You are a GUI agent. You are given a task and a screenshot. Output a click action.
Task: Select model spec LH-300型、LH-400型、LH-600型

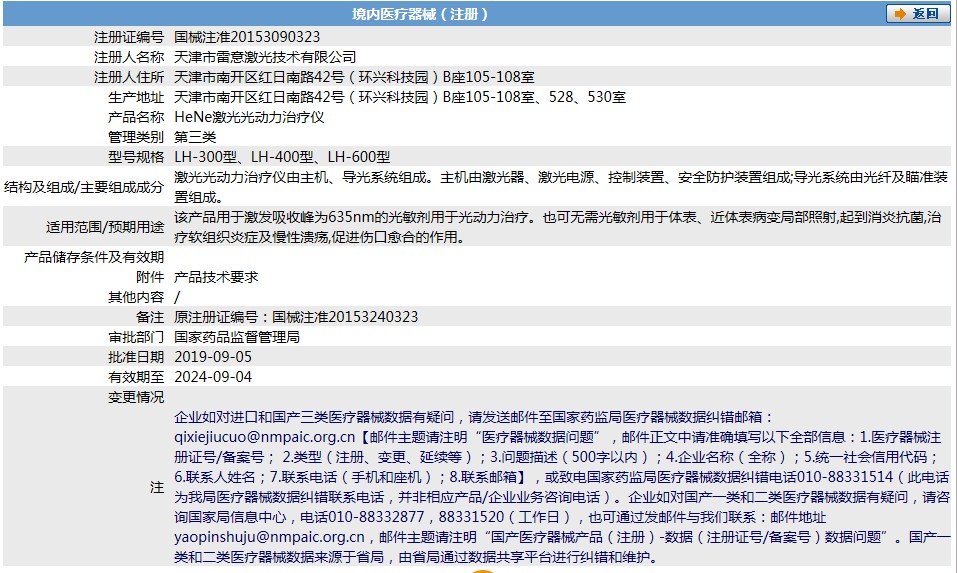click(282, 157)
